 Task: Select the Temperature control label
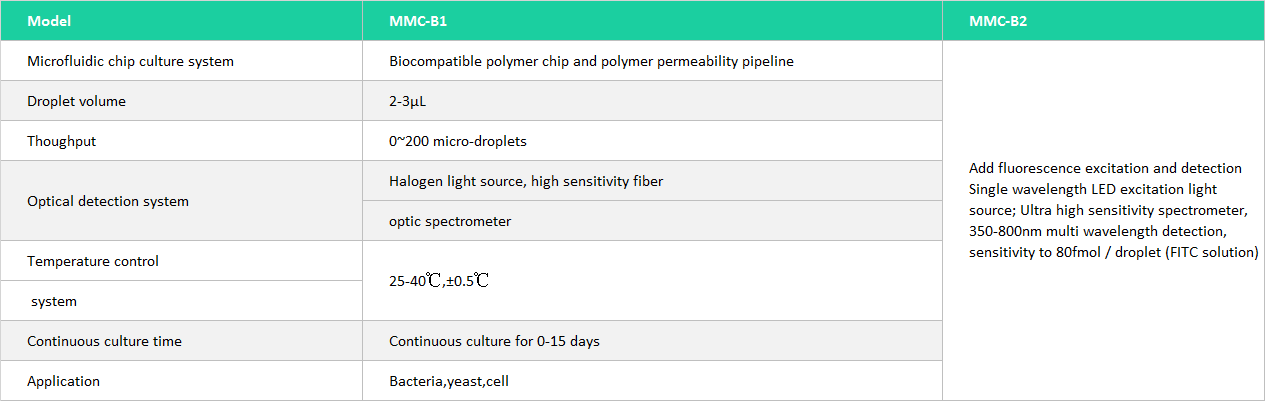coord(93,261)
